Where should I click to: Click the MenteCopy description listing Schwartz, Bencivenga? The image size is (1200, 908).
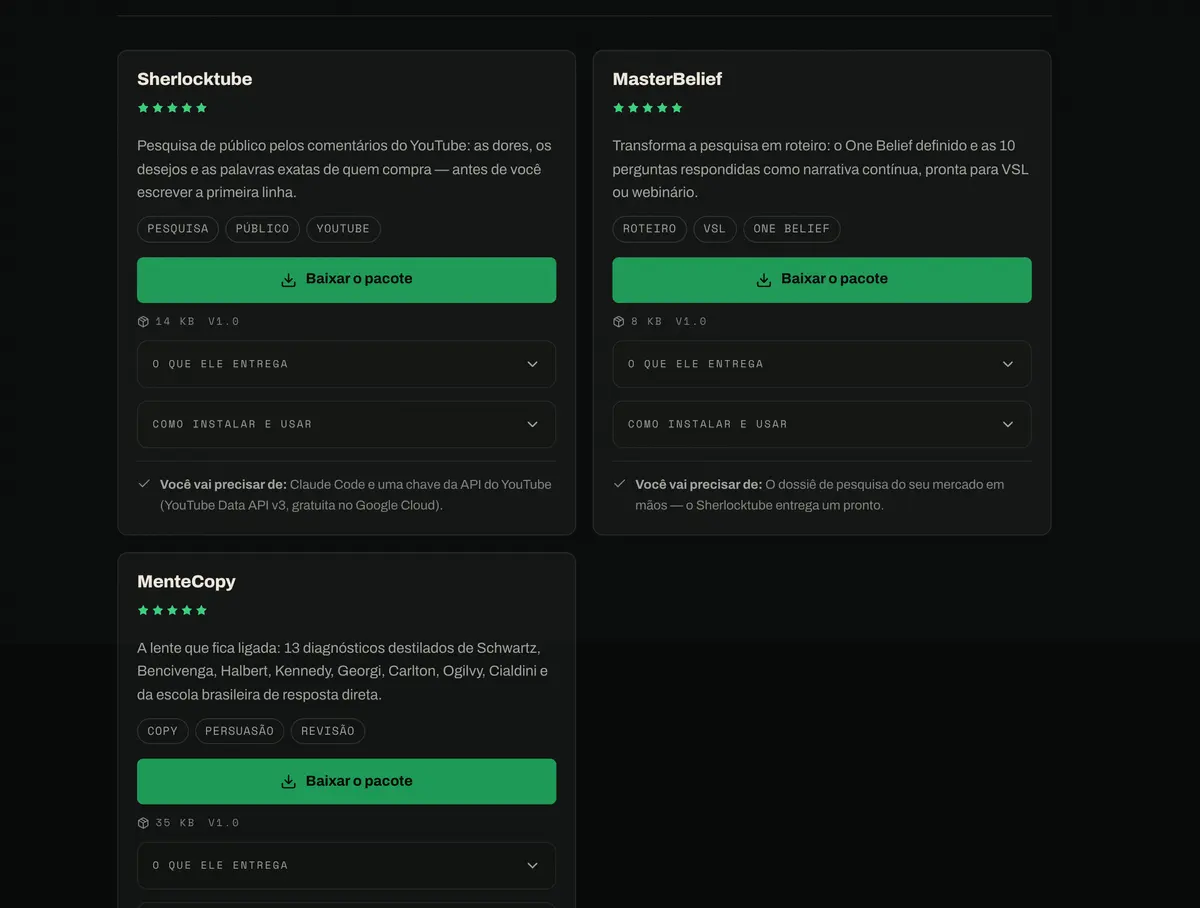pos(343,671)
